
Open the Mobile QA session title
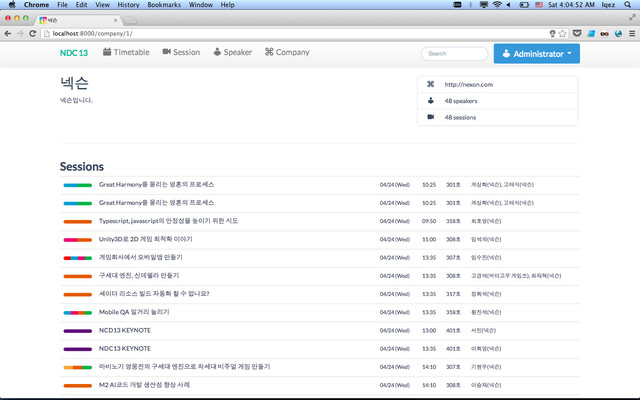pyautogui.click(x=134, y=312)
